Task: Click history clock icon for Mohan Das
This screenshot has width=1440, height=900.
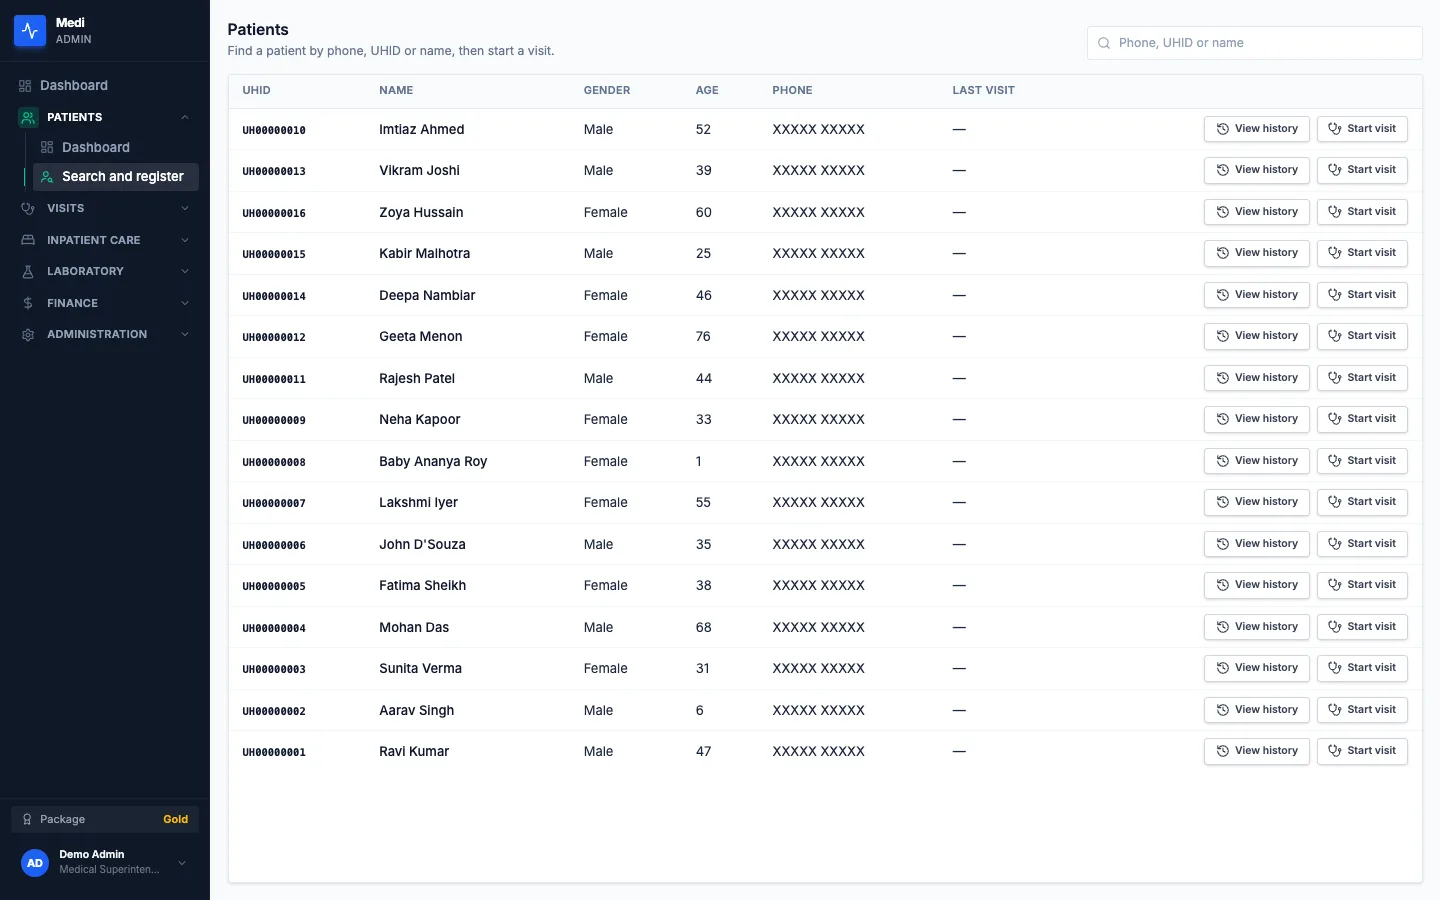Action: pyautogui.click(x=1222, y=627)
